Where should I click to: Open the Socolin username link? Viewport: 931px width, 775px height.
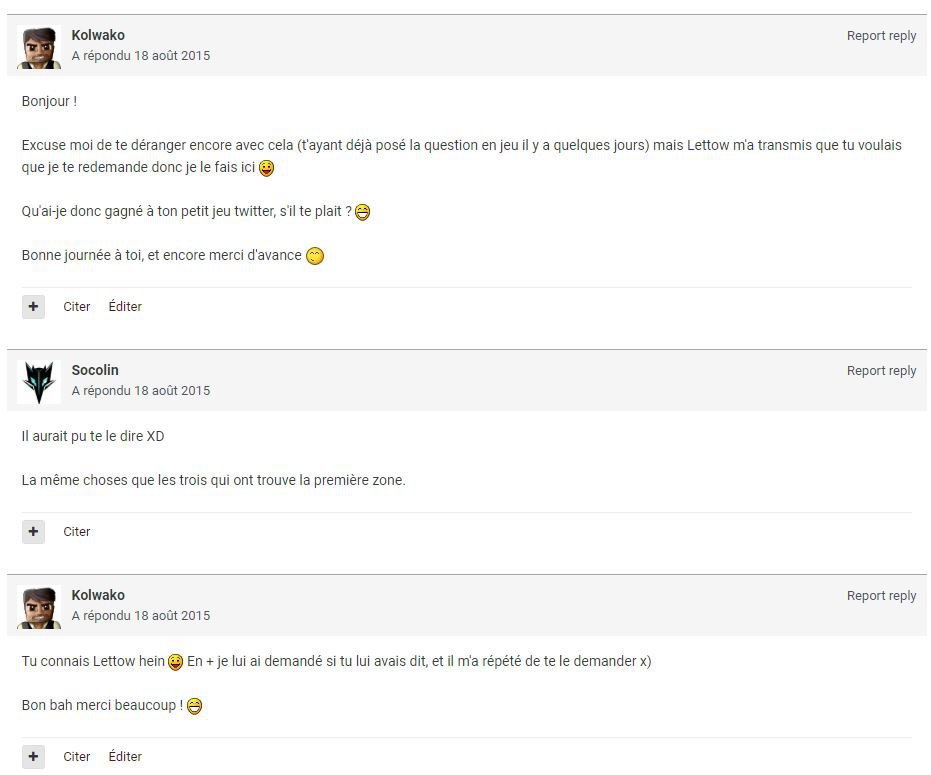coord(95,370)
